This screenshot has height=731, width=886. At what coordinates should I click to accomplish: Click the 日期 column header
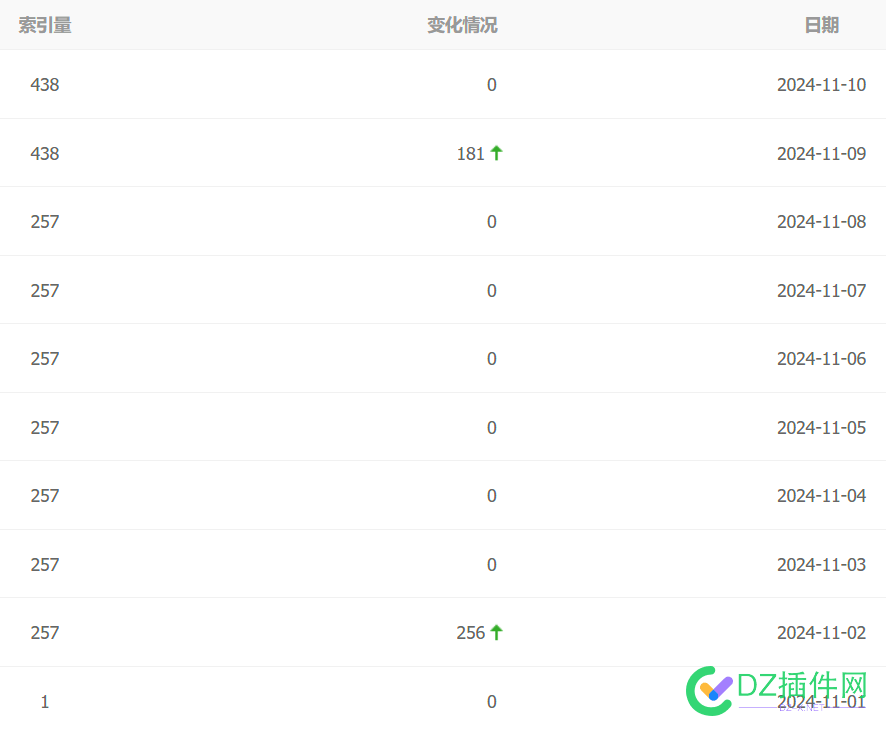coord(821,25)
